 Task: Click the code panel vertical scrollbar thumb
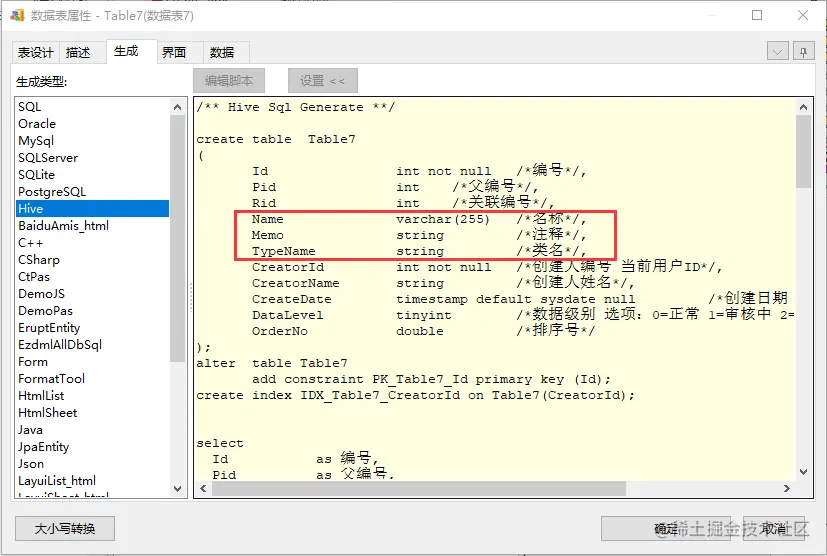[x=803, y=152]
